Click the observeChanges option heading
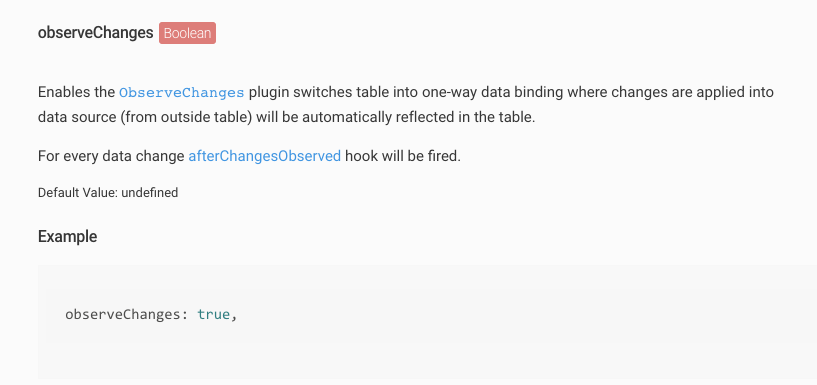Screen dimensions: 817x385 click(95, 33)
